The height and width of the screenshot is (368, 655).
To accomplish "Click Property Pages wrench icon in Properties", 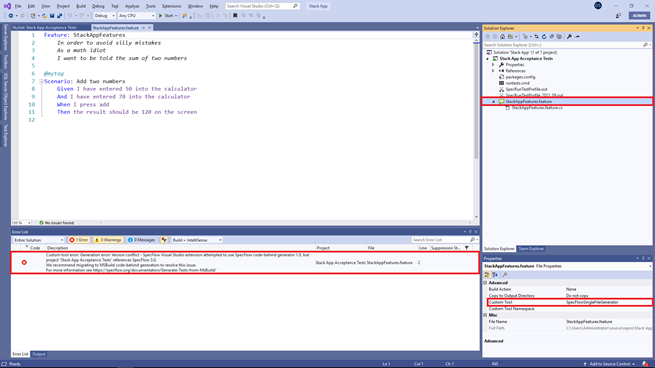I will pos(505,274).
